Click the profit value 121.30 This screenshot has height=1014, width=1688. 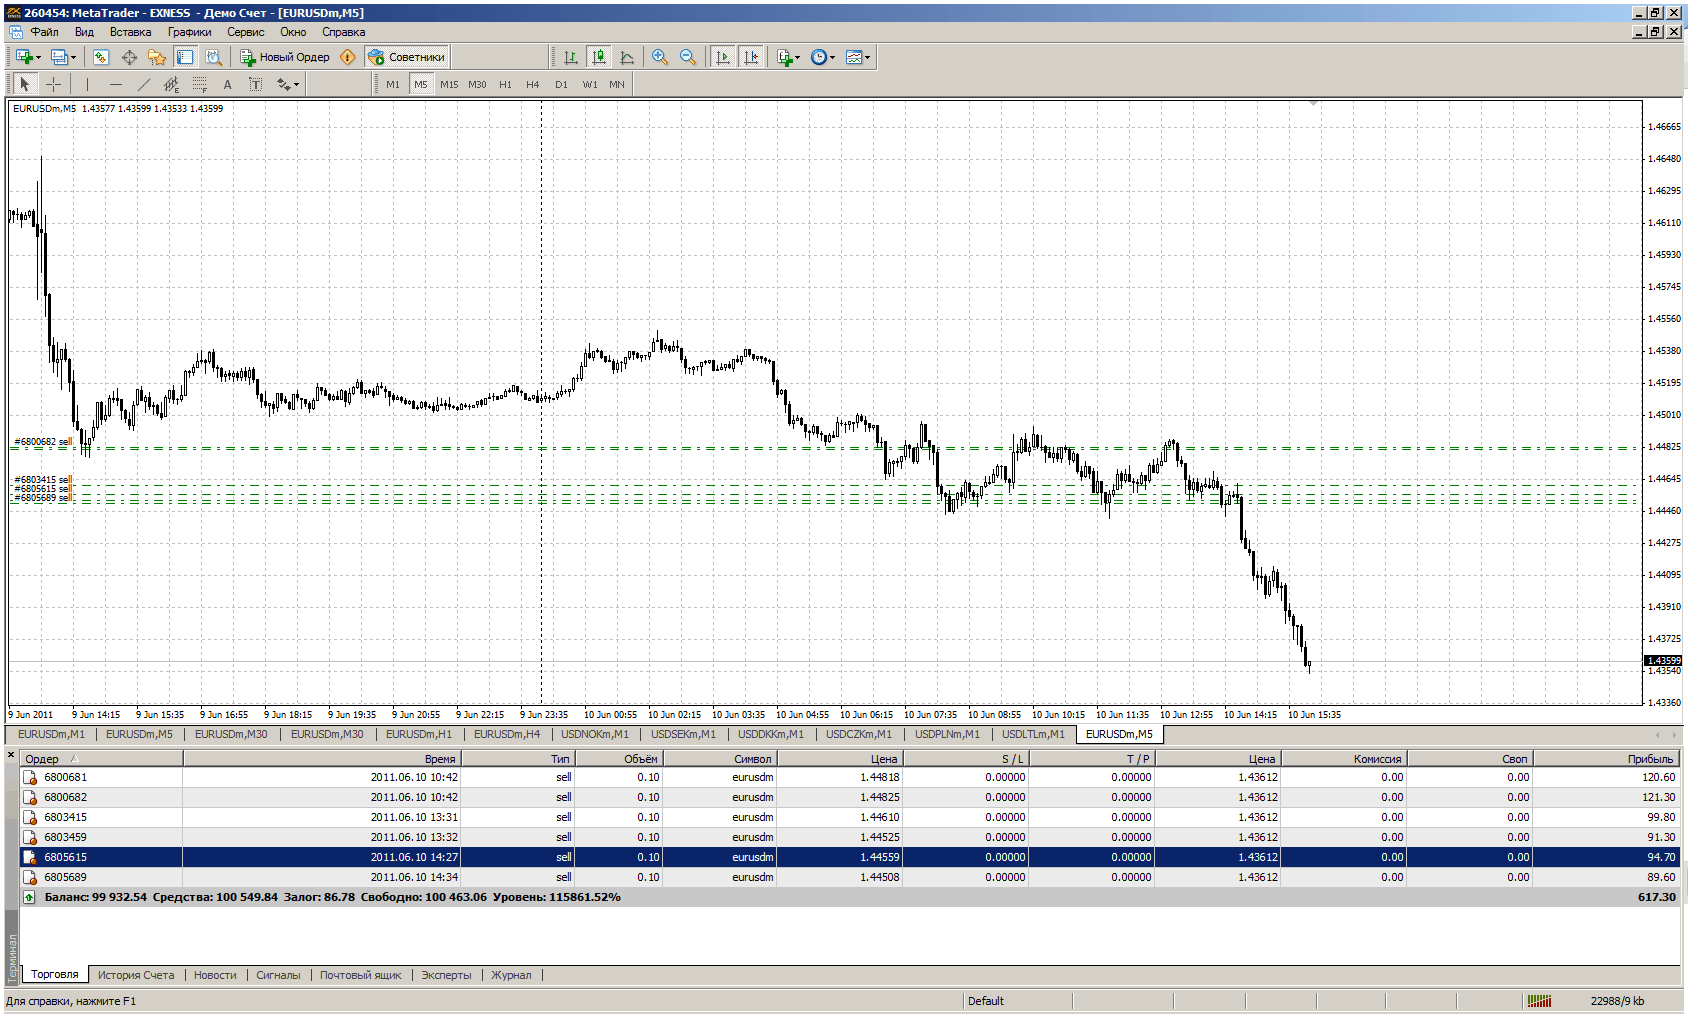tap(1658, 797)
